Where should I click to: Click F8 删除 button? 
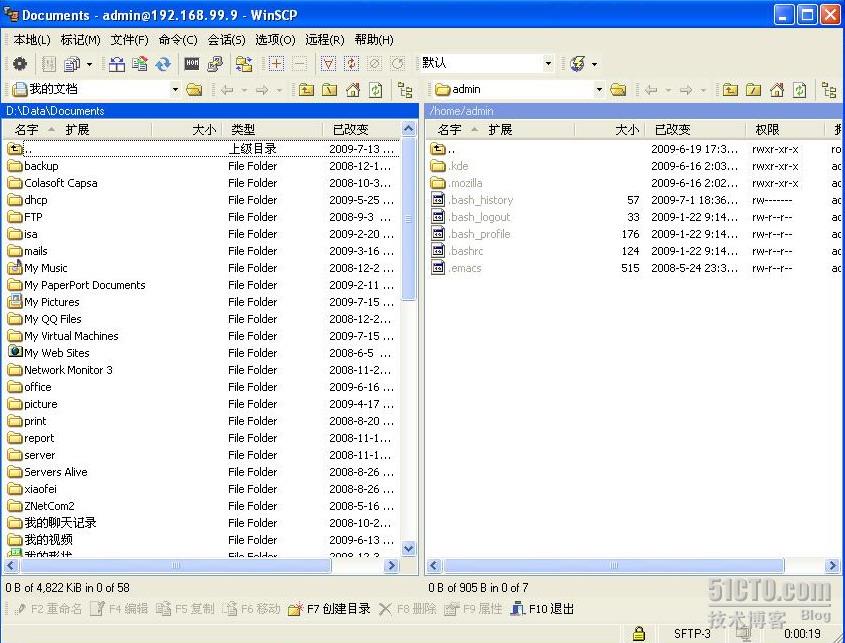(x=407, y=609)
